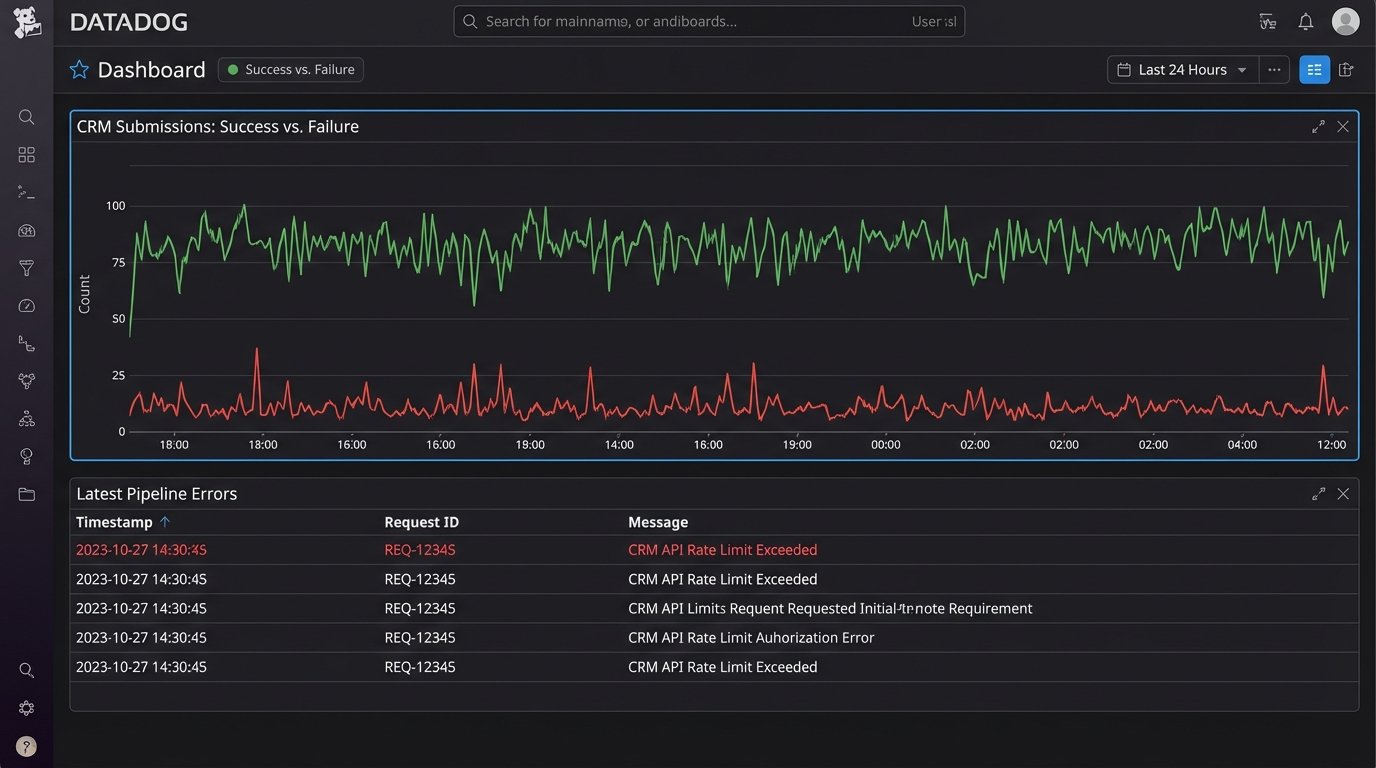Image resolution: width=1376 pixels, height=768 pixels.
Task: Click the share dashboard icon
Action: tap(1346, 70)
